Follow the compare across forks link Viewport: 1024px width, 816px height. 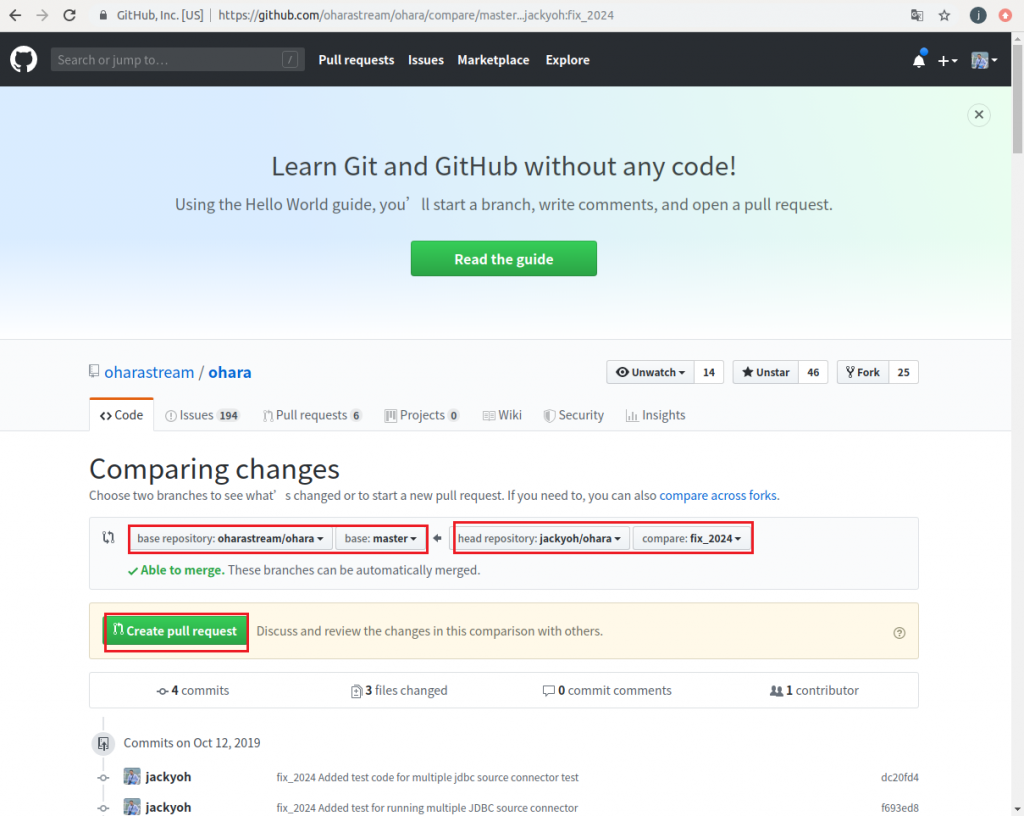(x=718, y=495)
